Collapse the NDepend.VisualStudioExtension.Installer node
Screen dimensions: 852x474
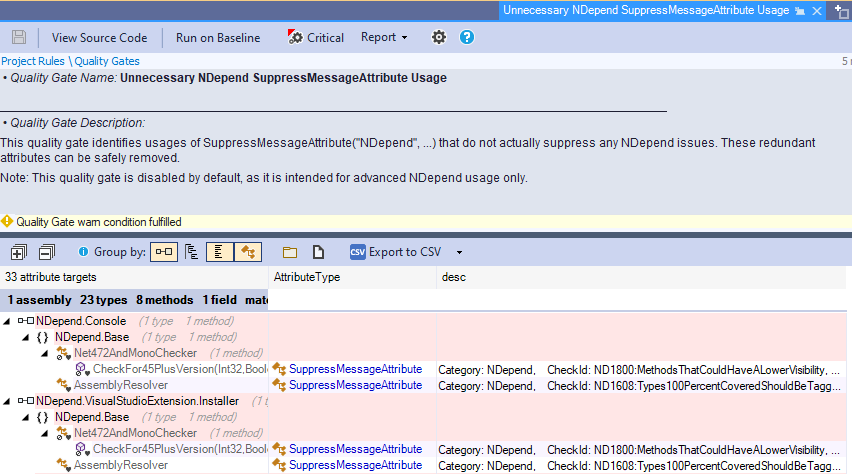8,401
